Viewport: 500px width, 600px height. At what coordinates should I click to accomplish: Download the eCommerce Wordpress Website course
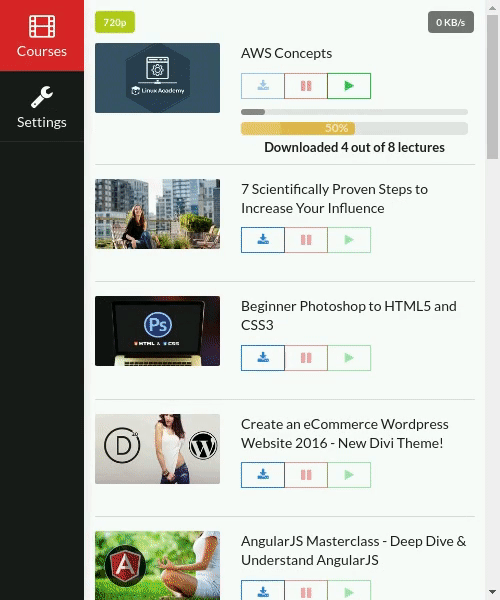click(262, 475)
